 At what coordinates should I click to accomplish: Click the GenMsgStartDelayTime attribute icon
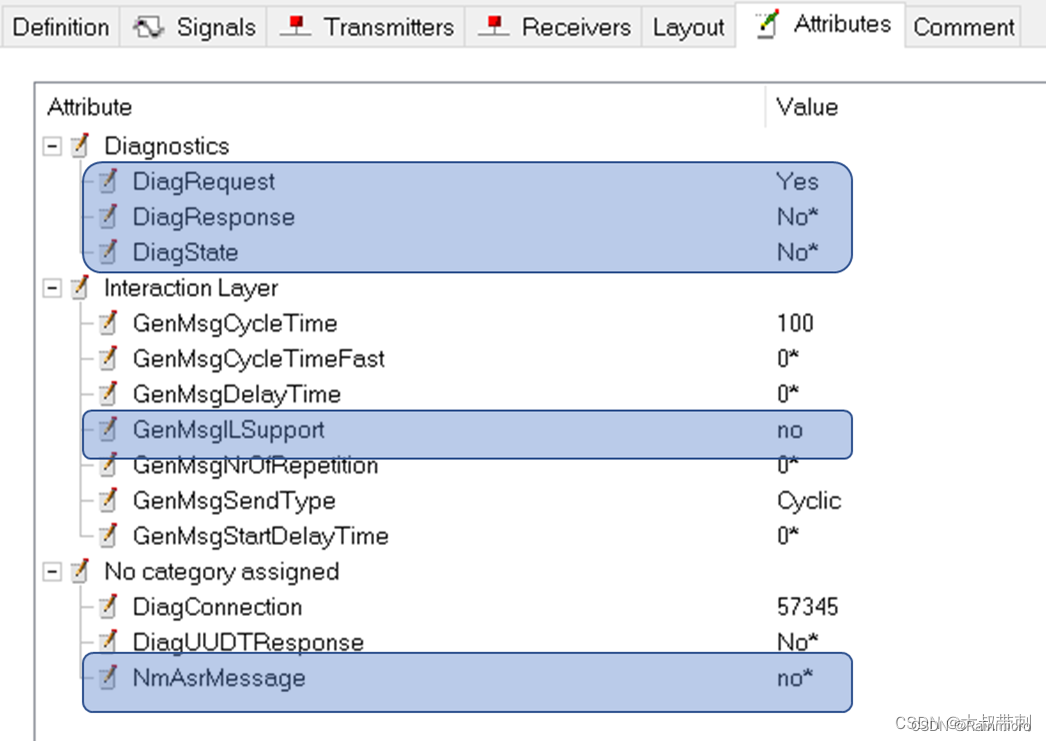(108, 535)
